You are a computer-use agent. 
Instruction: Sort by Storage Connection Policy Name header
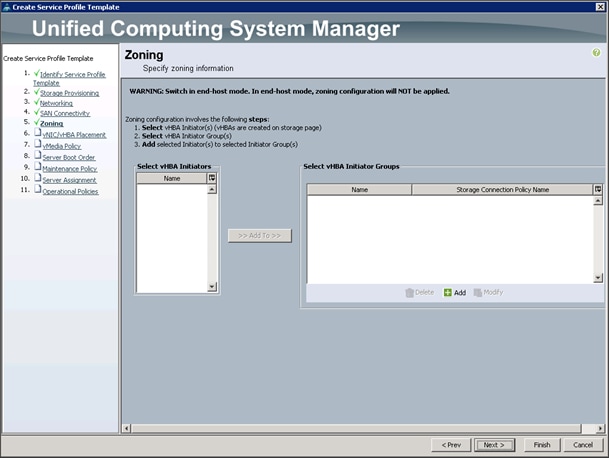[502, 190]
